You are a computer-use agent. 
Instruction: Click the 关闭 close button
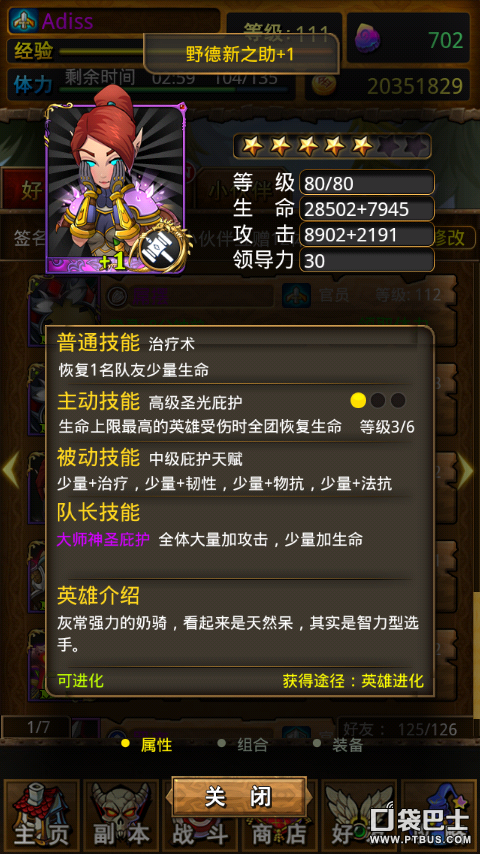[239, 797]
